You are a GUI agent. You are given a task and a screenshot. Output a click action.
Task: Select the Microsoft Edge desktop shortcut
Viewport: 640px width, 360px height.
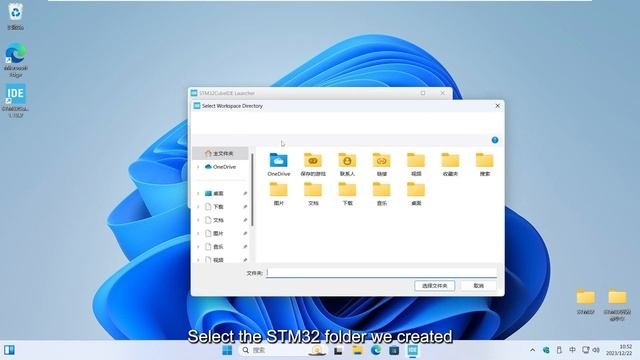[x=16, y=60]
